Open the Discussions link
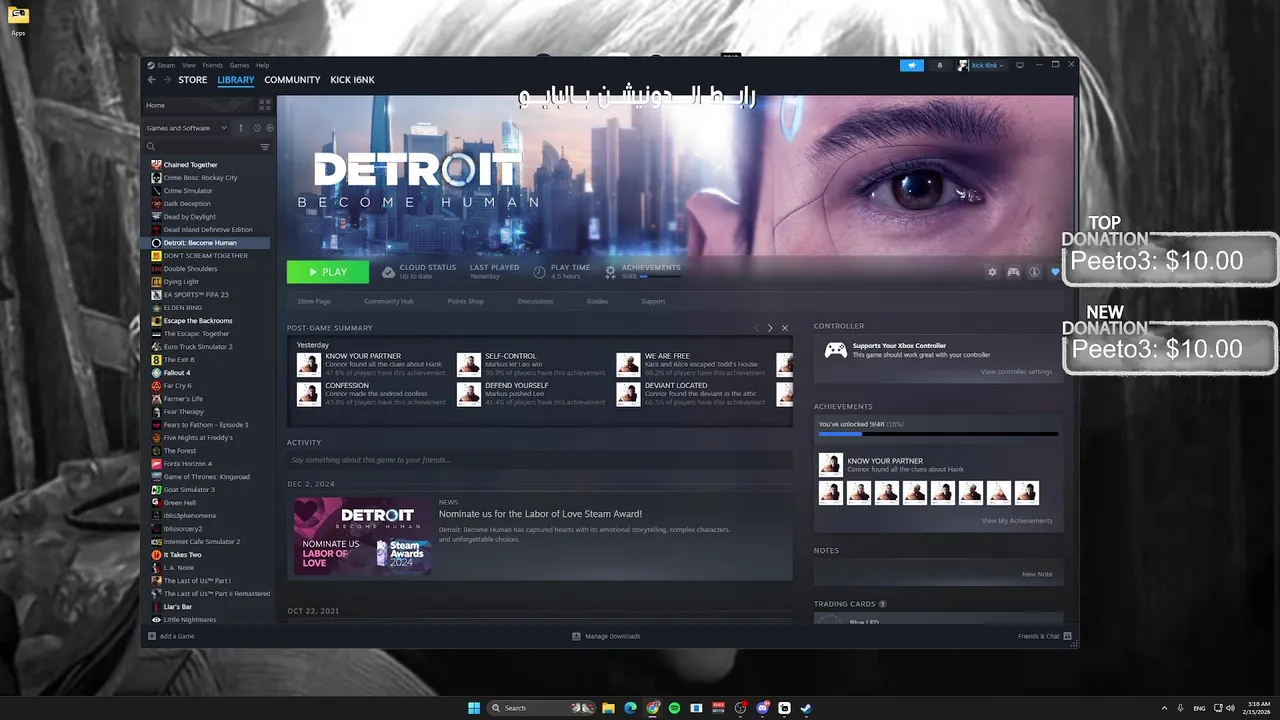The image size is (1280, 720). pyautogui.click(x=535, y=301)
